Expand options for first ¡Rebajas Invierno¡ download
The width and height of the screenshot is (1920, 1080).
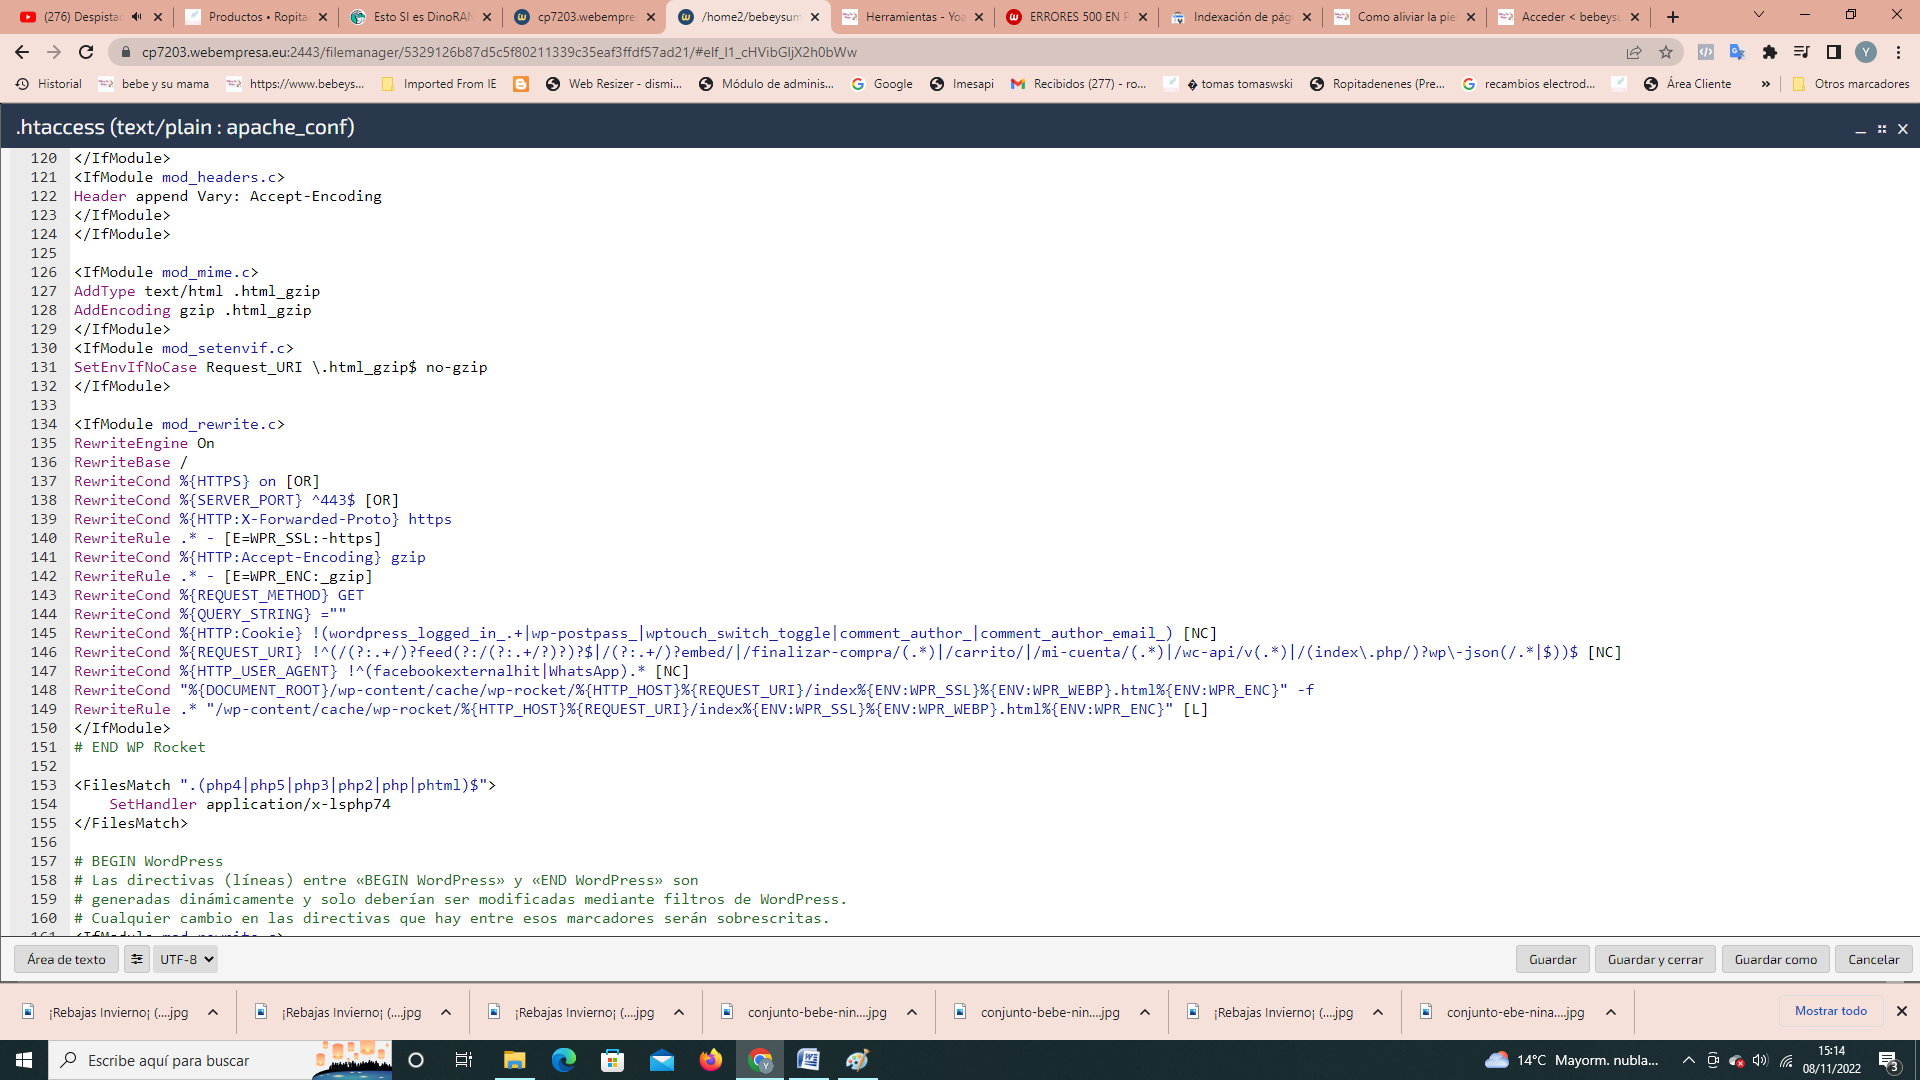pos(213,1012)
